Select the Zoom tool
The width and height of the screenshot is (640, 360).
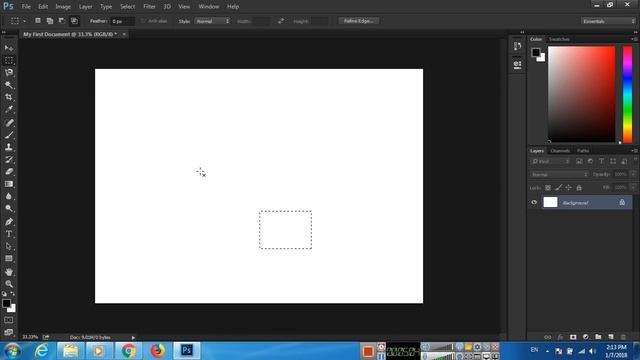coord(9,284)
